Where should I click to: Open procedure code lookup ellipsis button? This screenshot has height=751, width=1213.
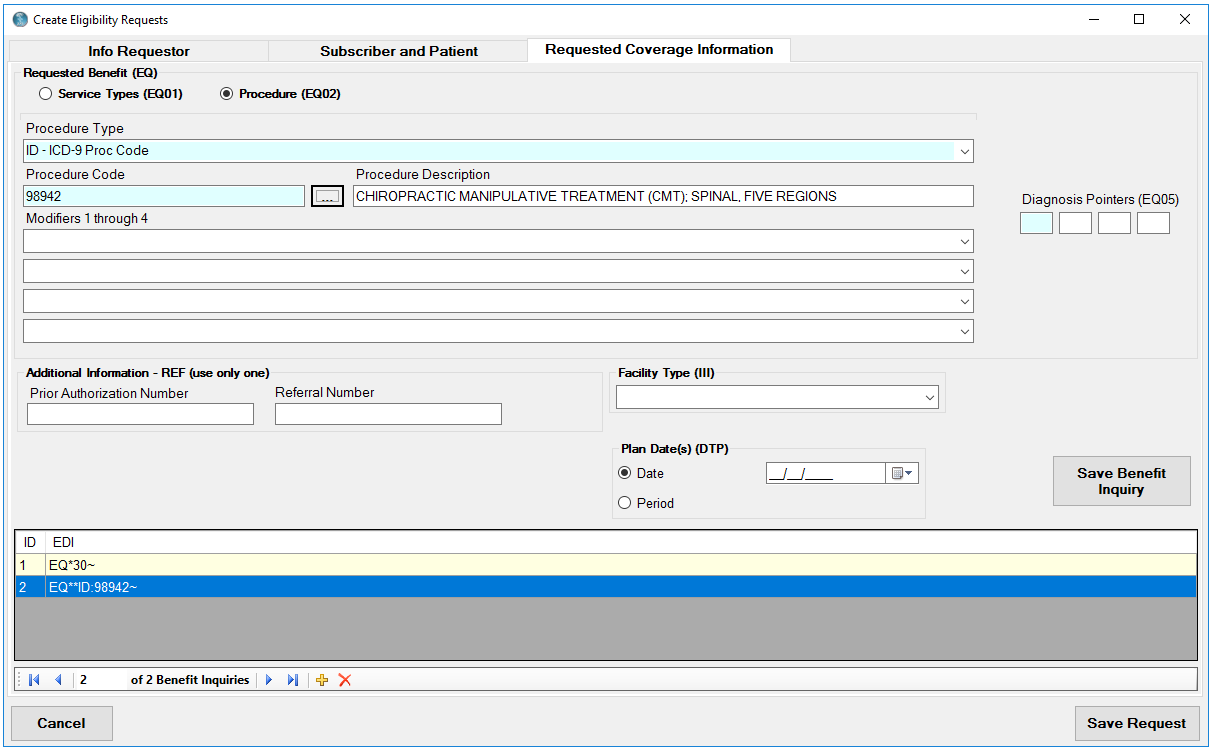coord(327,196)
